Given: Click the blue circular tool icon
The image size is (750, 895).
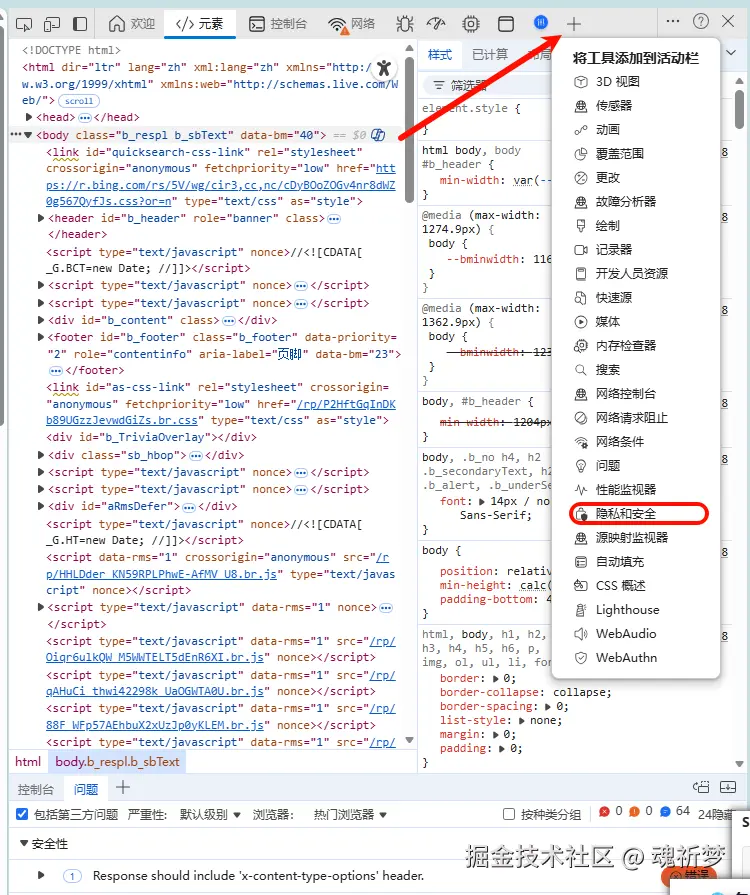Looking at the screenshot, I should click(x=541, y=22).
